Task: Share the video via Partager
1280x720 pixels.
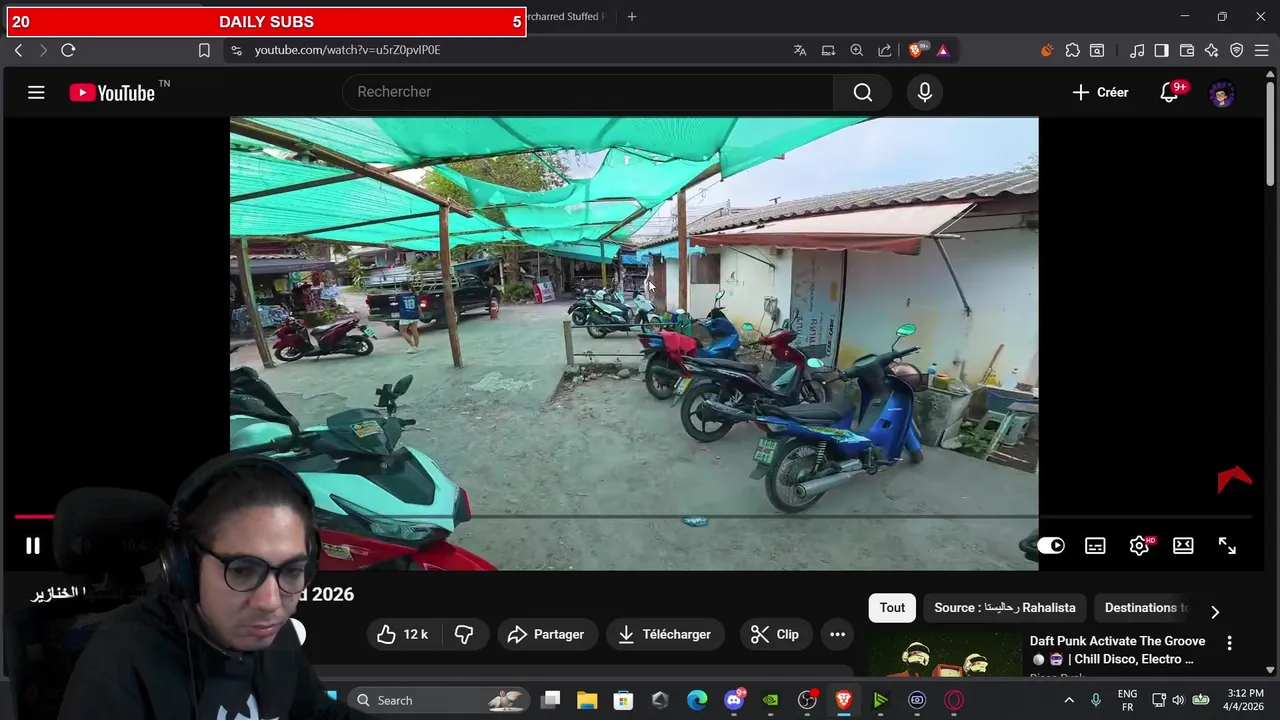Action: [546, 634]
